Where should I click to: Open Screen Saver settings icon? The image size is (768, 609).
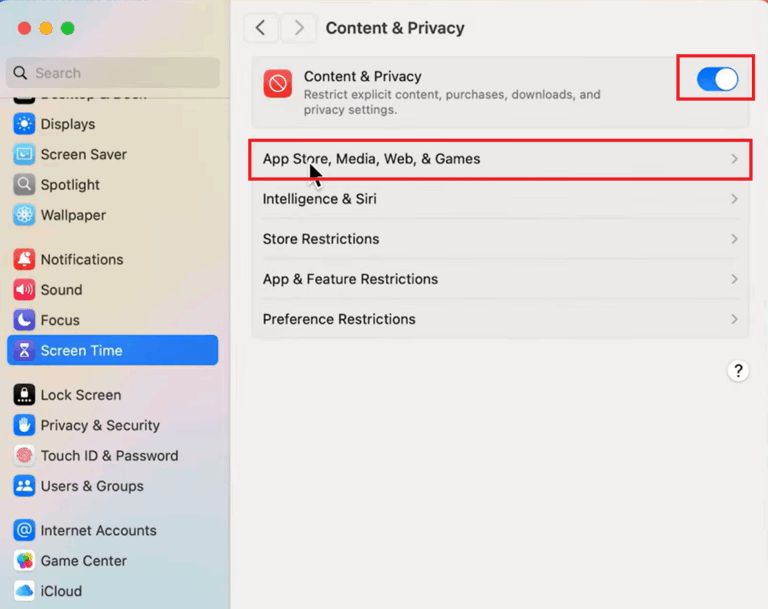click(24, 155)
